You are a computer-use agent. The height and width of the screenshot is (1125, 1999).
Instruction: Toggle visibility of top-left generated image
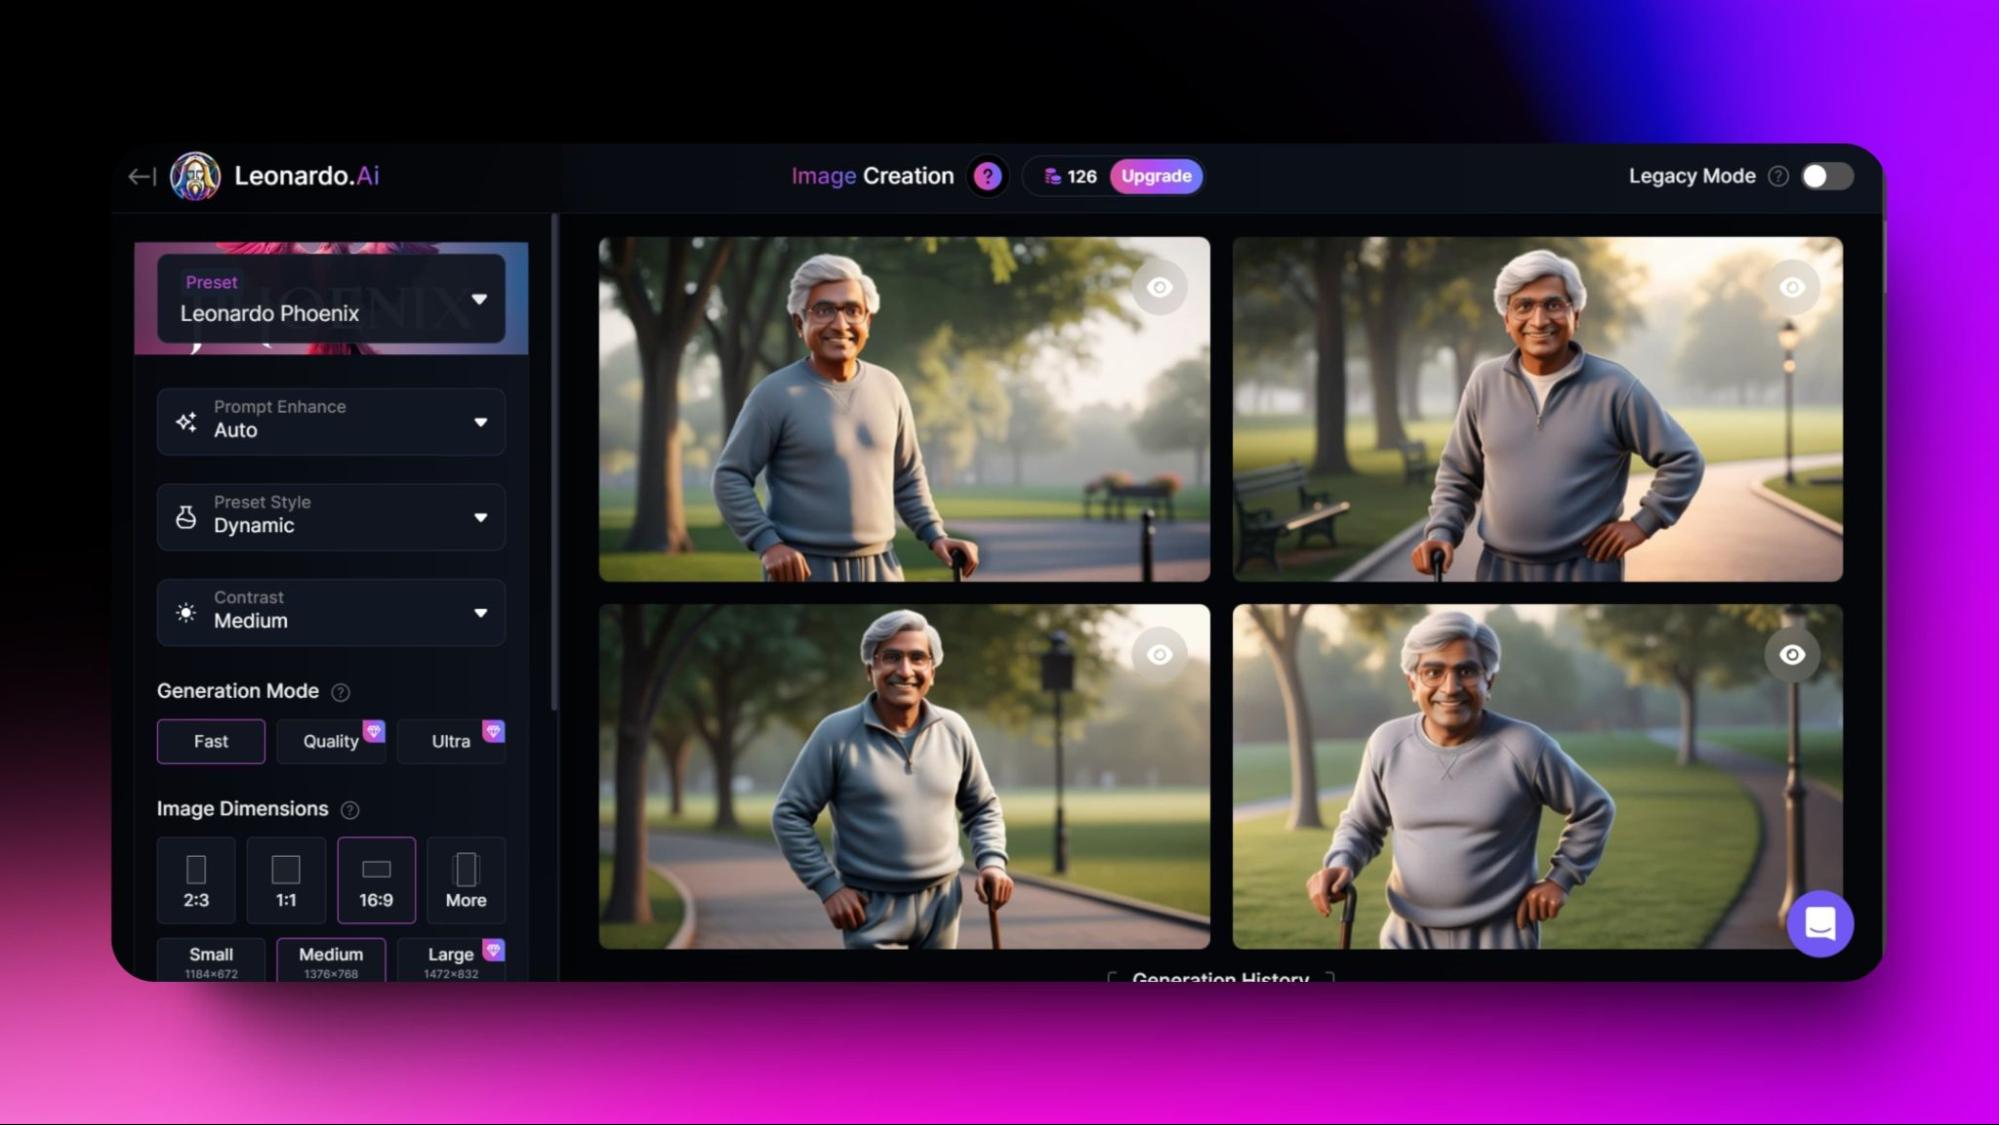(x=1160, y=286)
